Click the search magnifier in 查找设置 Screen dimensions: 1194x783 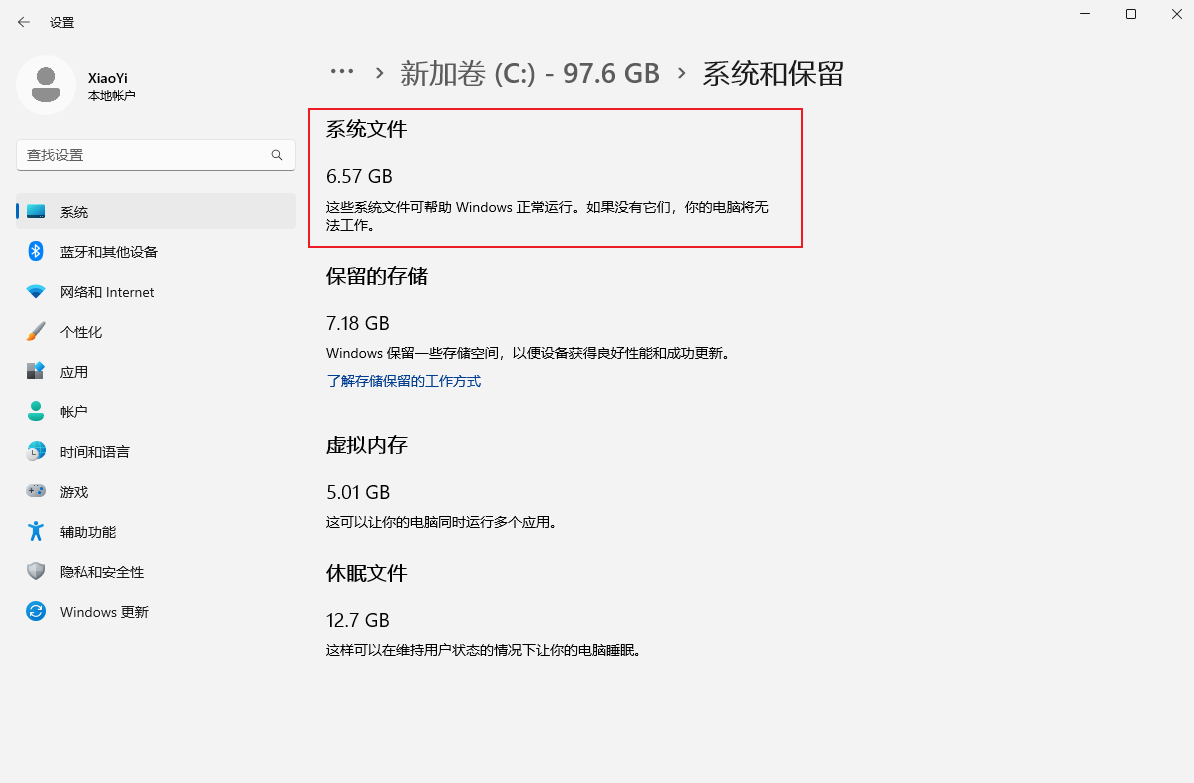(x=276, y=155)
